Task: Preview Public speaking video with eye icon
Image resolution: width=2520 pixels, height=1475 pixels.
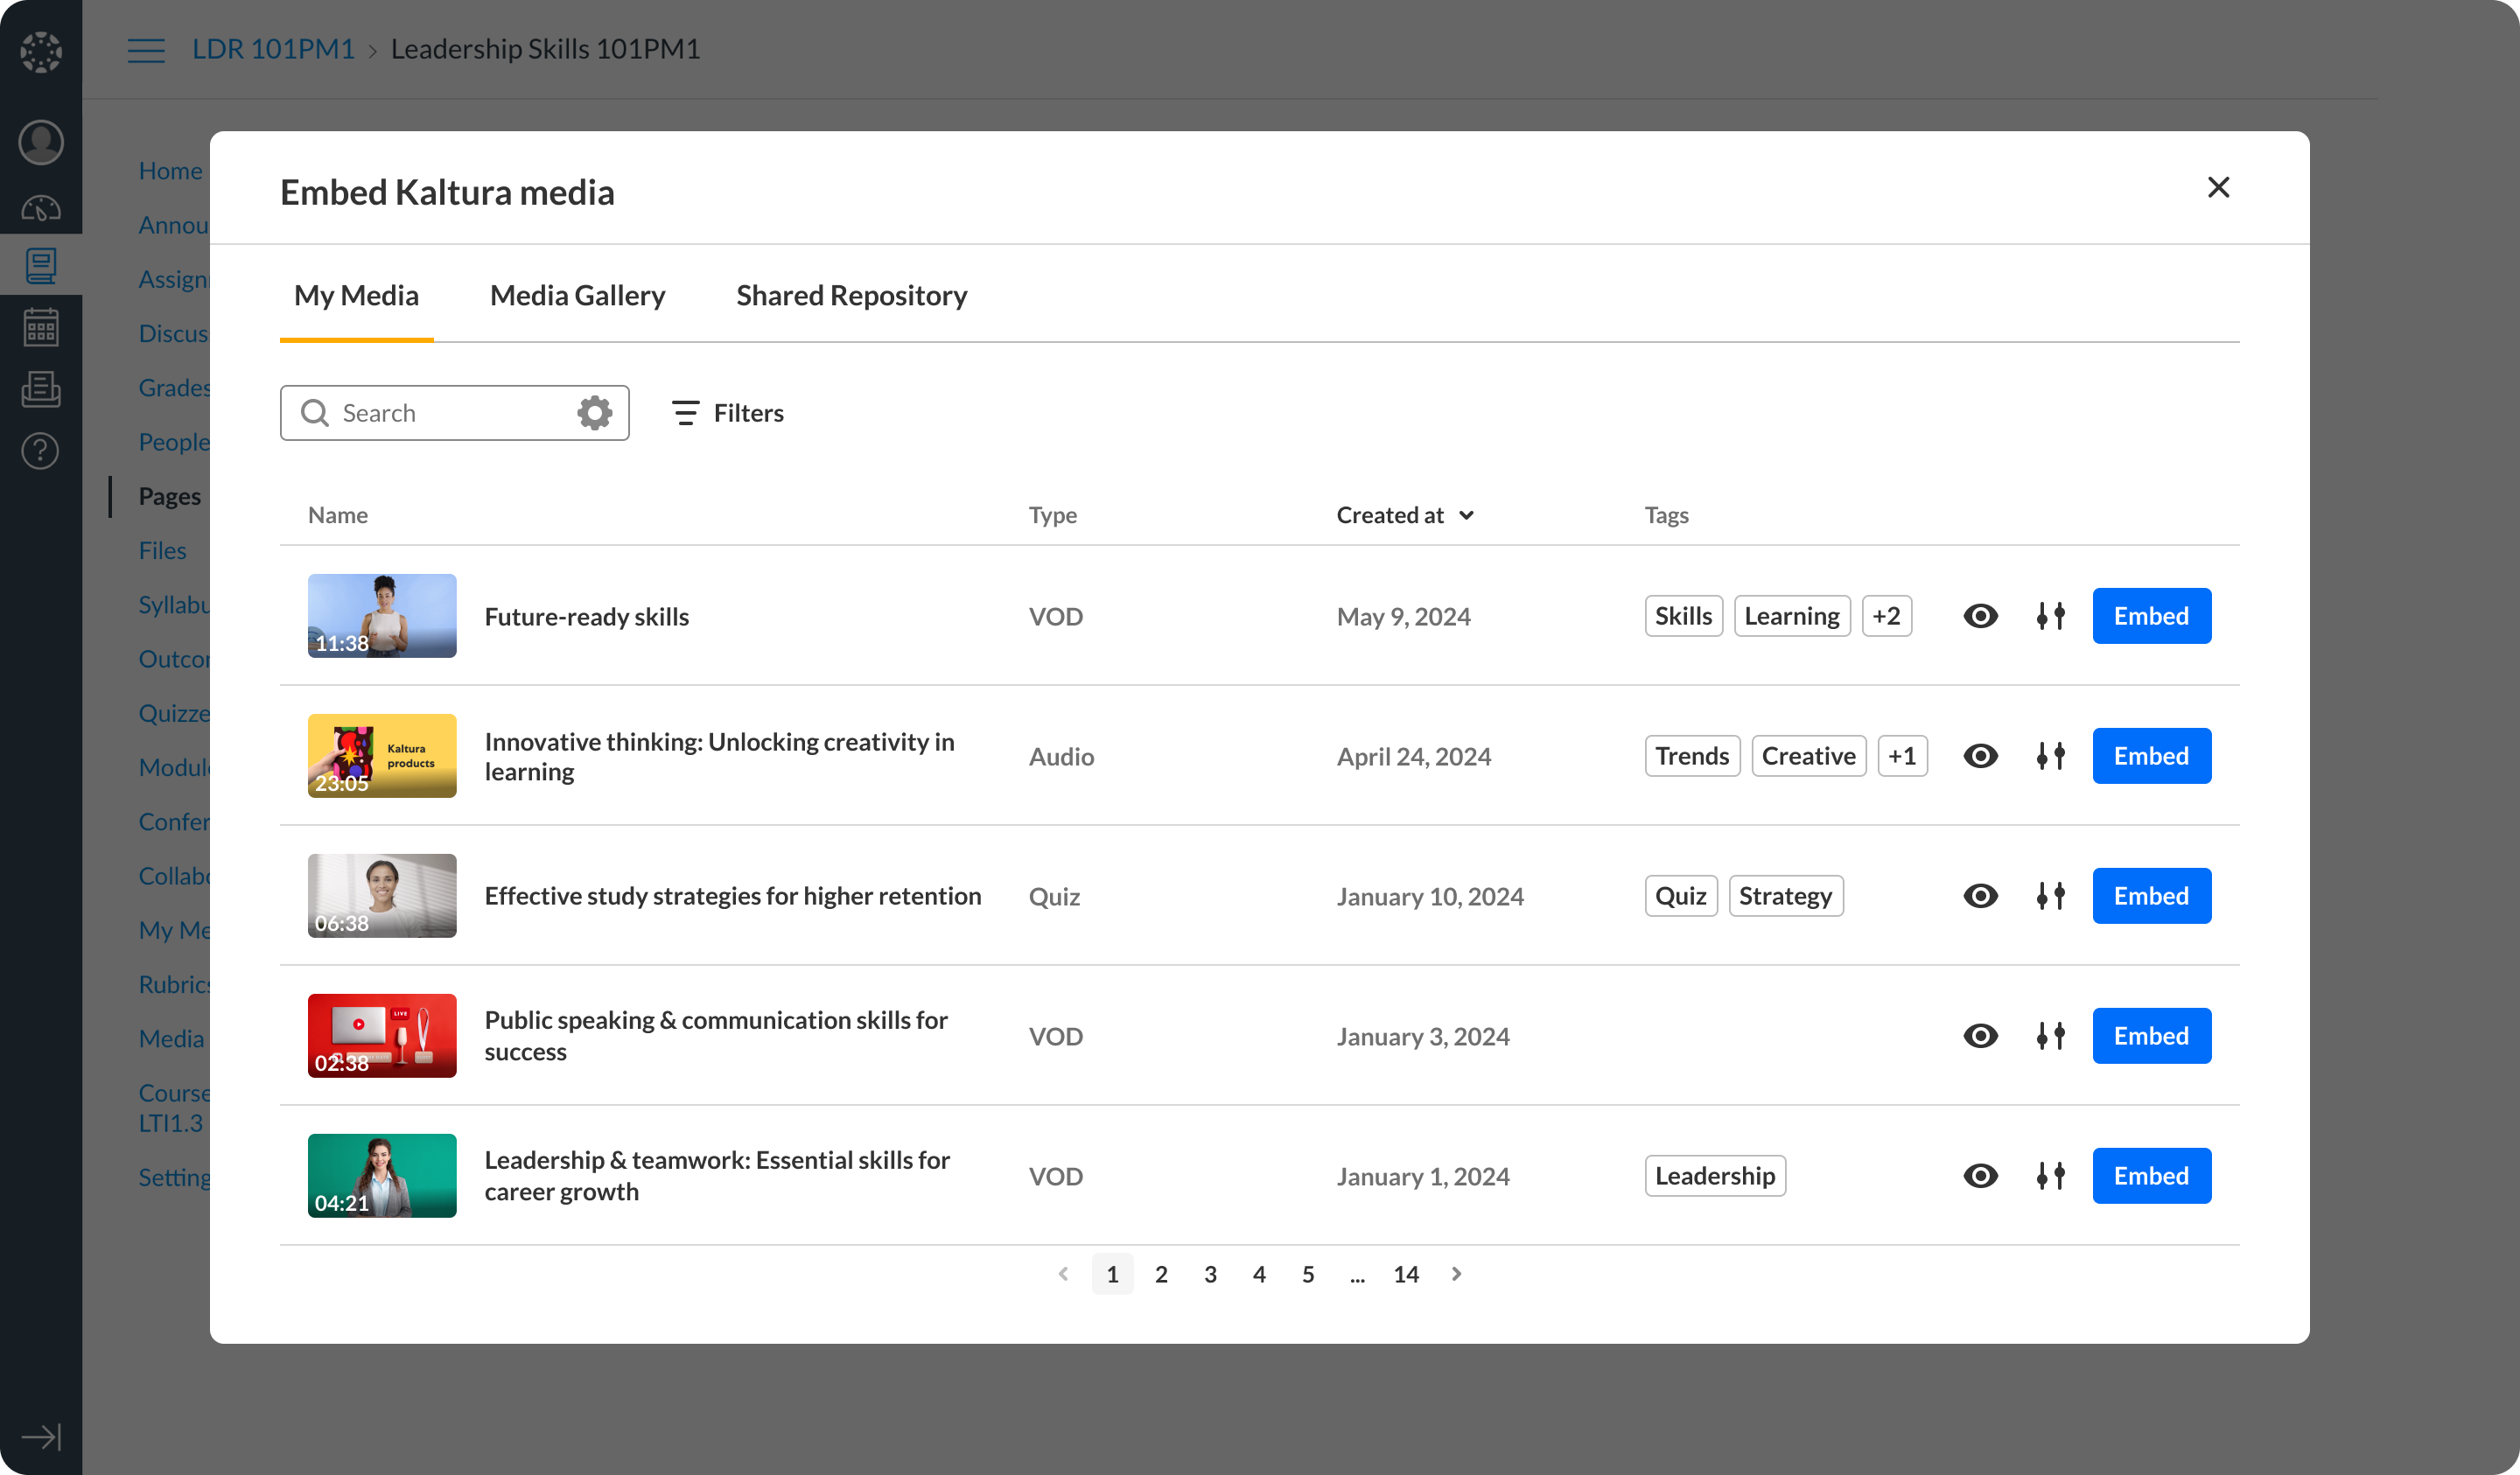Action: pos(1980,1036)
